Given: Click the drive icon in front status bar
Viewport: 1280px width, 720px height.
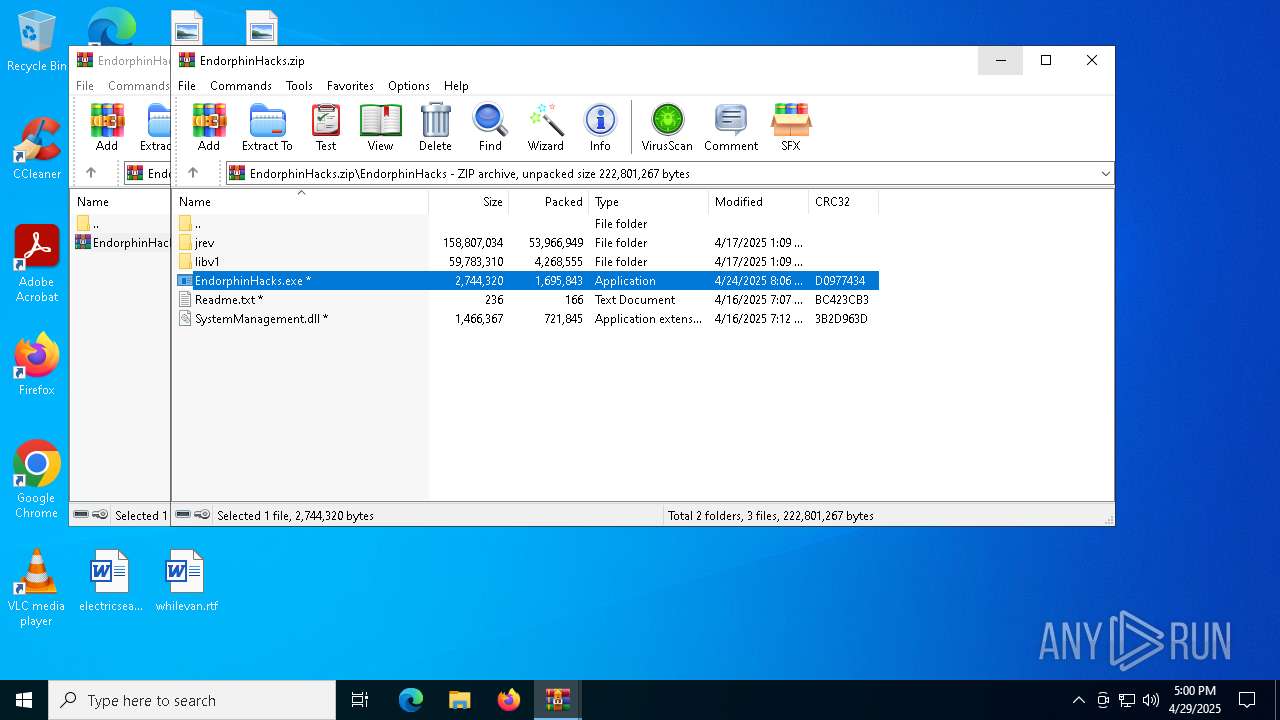Looking at the screenshot, I should 183,515.
